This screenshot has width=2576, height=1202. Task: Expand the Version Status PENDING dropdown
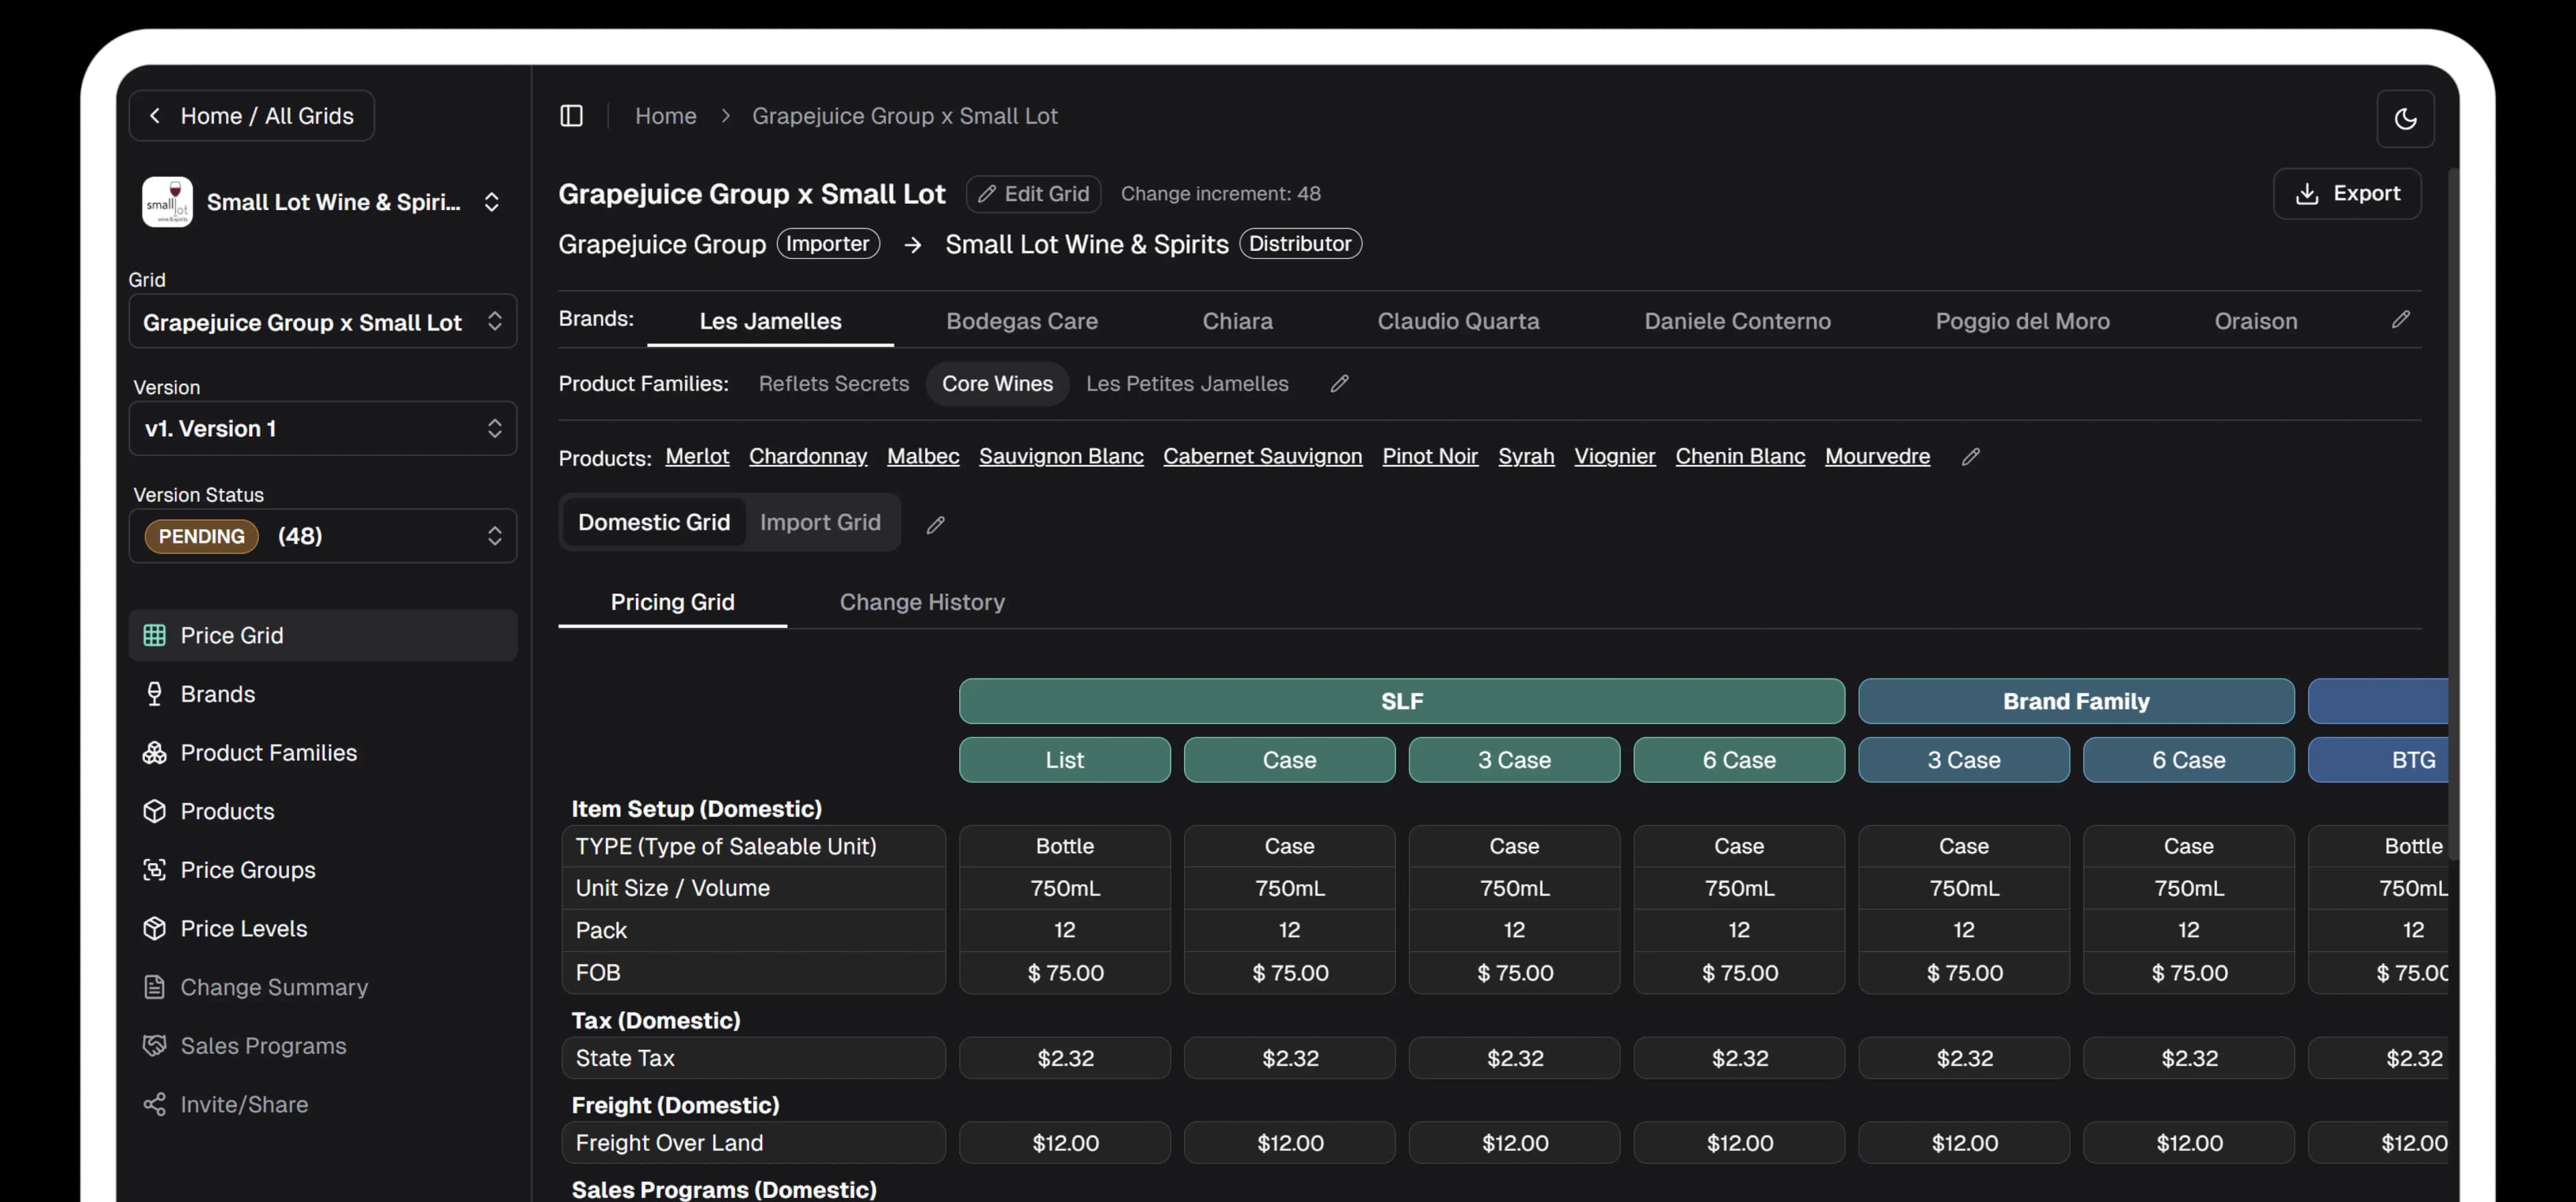[x=322, y=536]
